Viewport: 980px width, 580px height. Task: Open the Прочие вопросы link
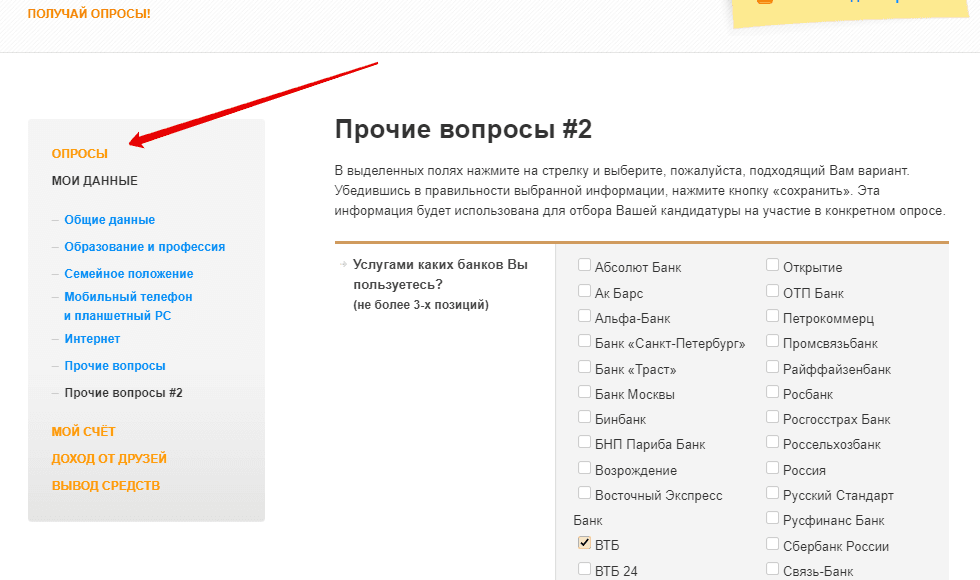coord(115,366)
